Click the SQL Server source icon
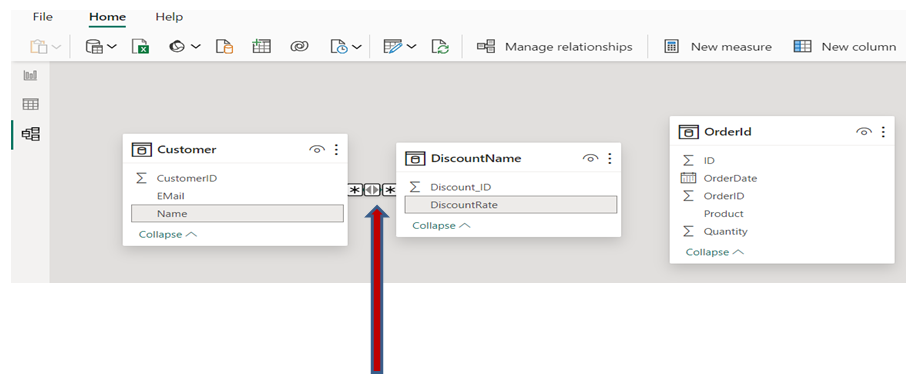This screenshot has width=908, height=376. 224,47
